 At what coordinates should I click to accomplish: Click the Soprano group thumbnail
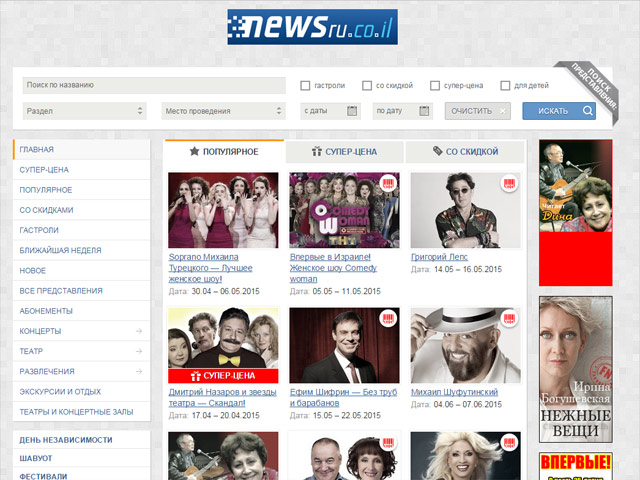click(x=223, y=210)
